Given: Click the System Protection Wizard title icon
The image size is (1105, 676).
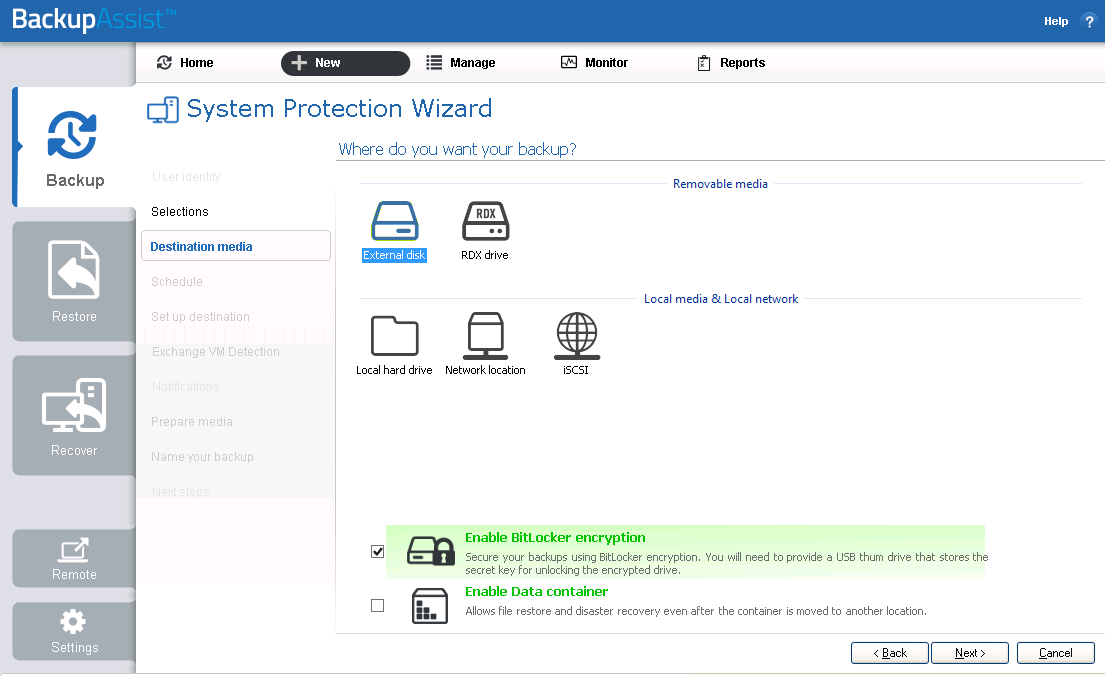Looking at the screenshot, I should [x=163, y=110].
